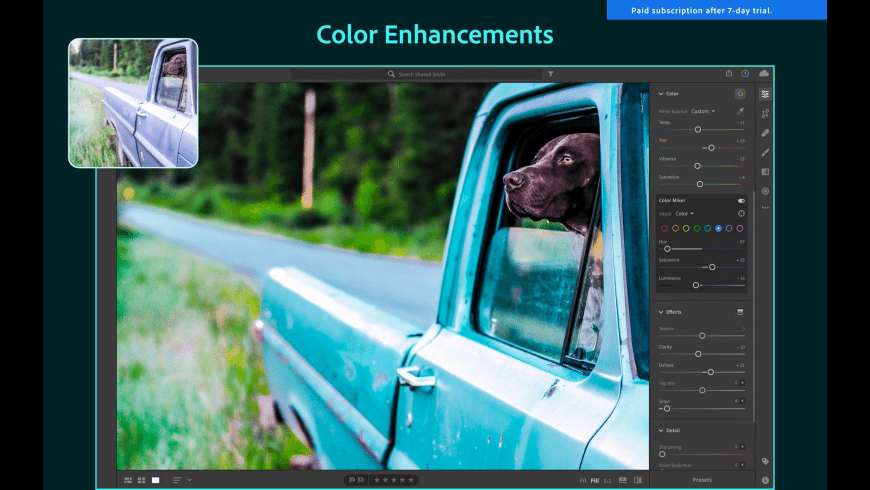870x490 pixels.
Task: Set zoom to 1:1
Action: pyautogui.click(x=607, y=481)
